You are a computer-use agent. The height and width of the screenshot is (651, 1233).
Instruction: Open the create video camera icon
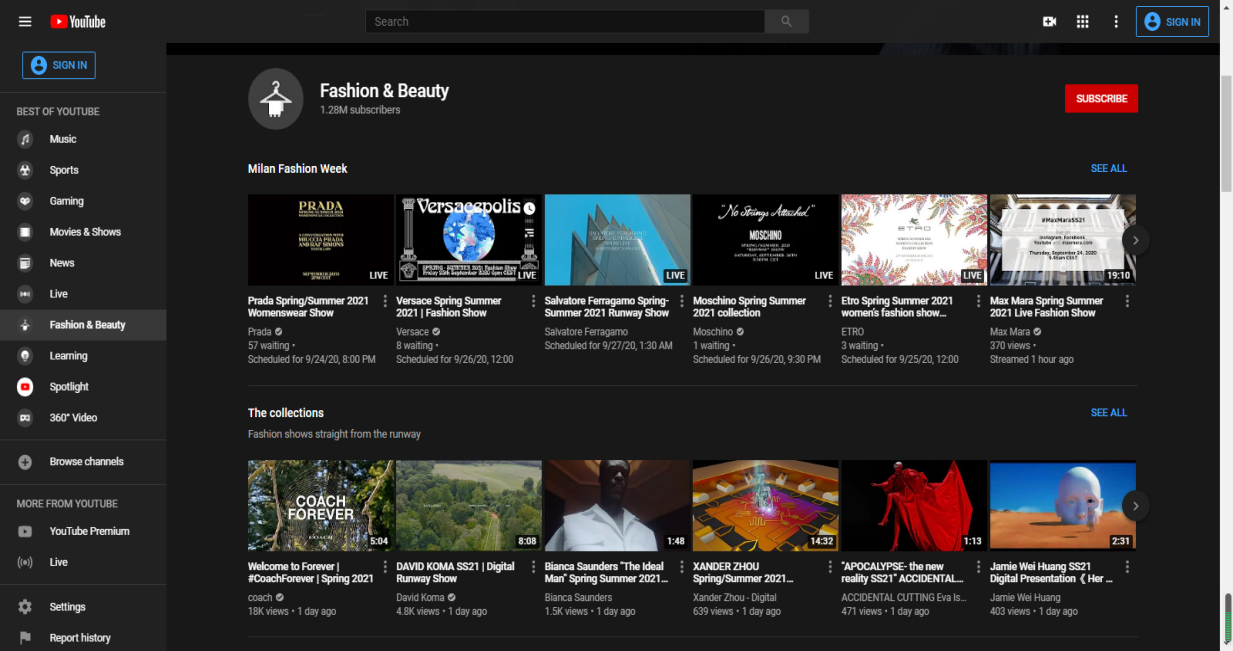point(1049,21)
